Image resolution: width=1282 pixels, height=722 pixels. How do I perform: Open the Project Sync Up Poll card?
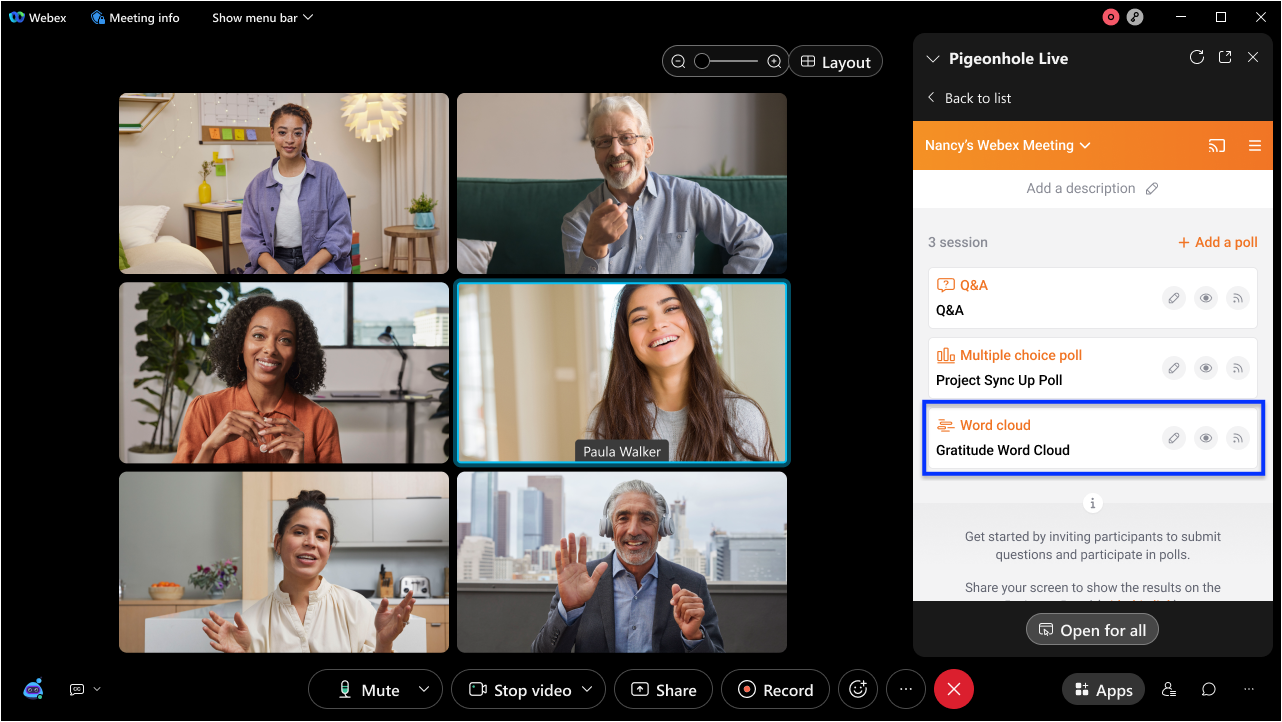[x=1093, y=368]
